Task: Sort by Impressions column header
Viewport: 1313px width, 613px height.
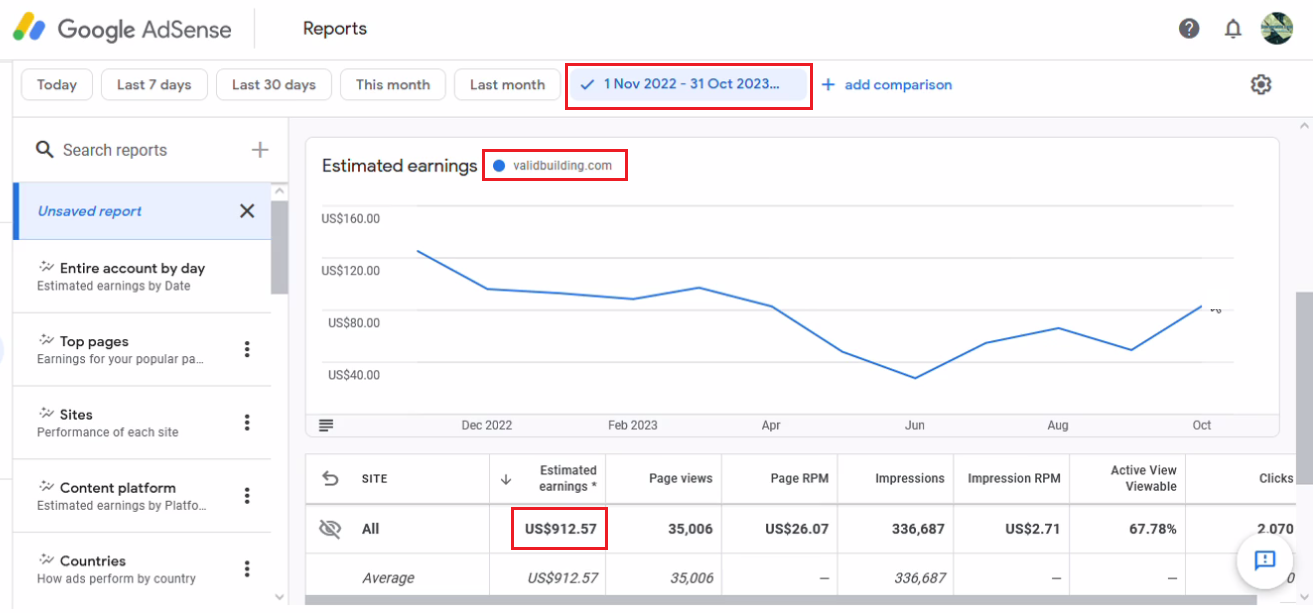Action: tap(910, 479)
